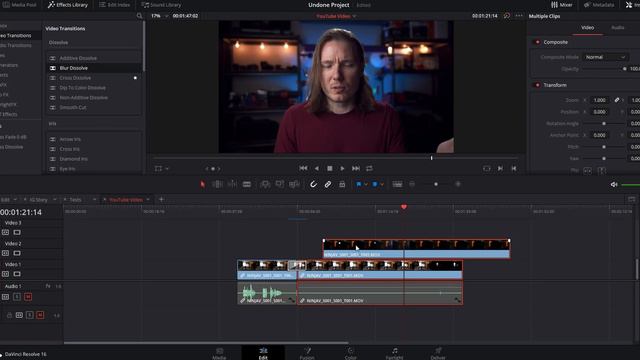Open the Edit page

[263, 353]
